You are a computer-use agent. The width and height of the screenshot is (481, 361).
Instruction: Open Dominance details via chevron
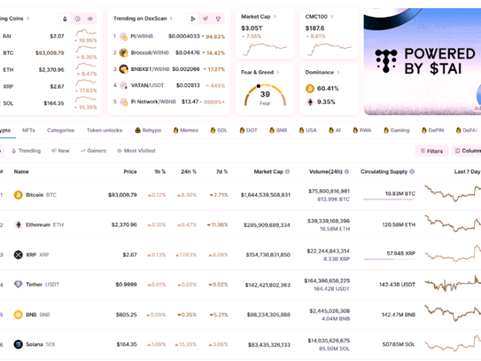(338, 72)
